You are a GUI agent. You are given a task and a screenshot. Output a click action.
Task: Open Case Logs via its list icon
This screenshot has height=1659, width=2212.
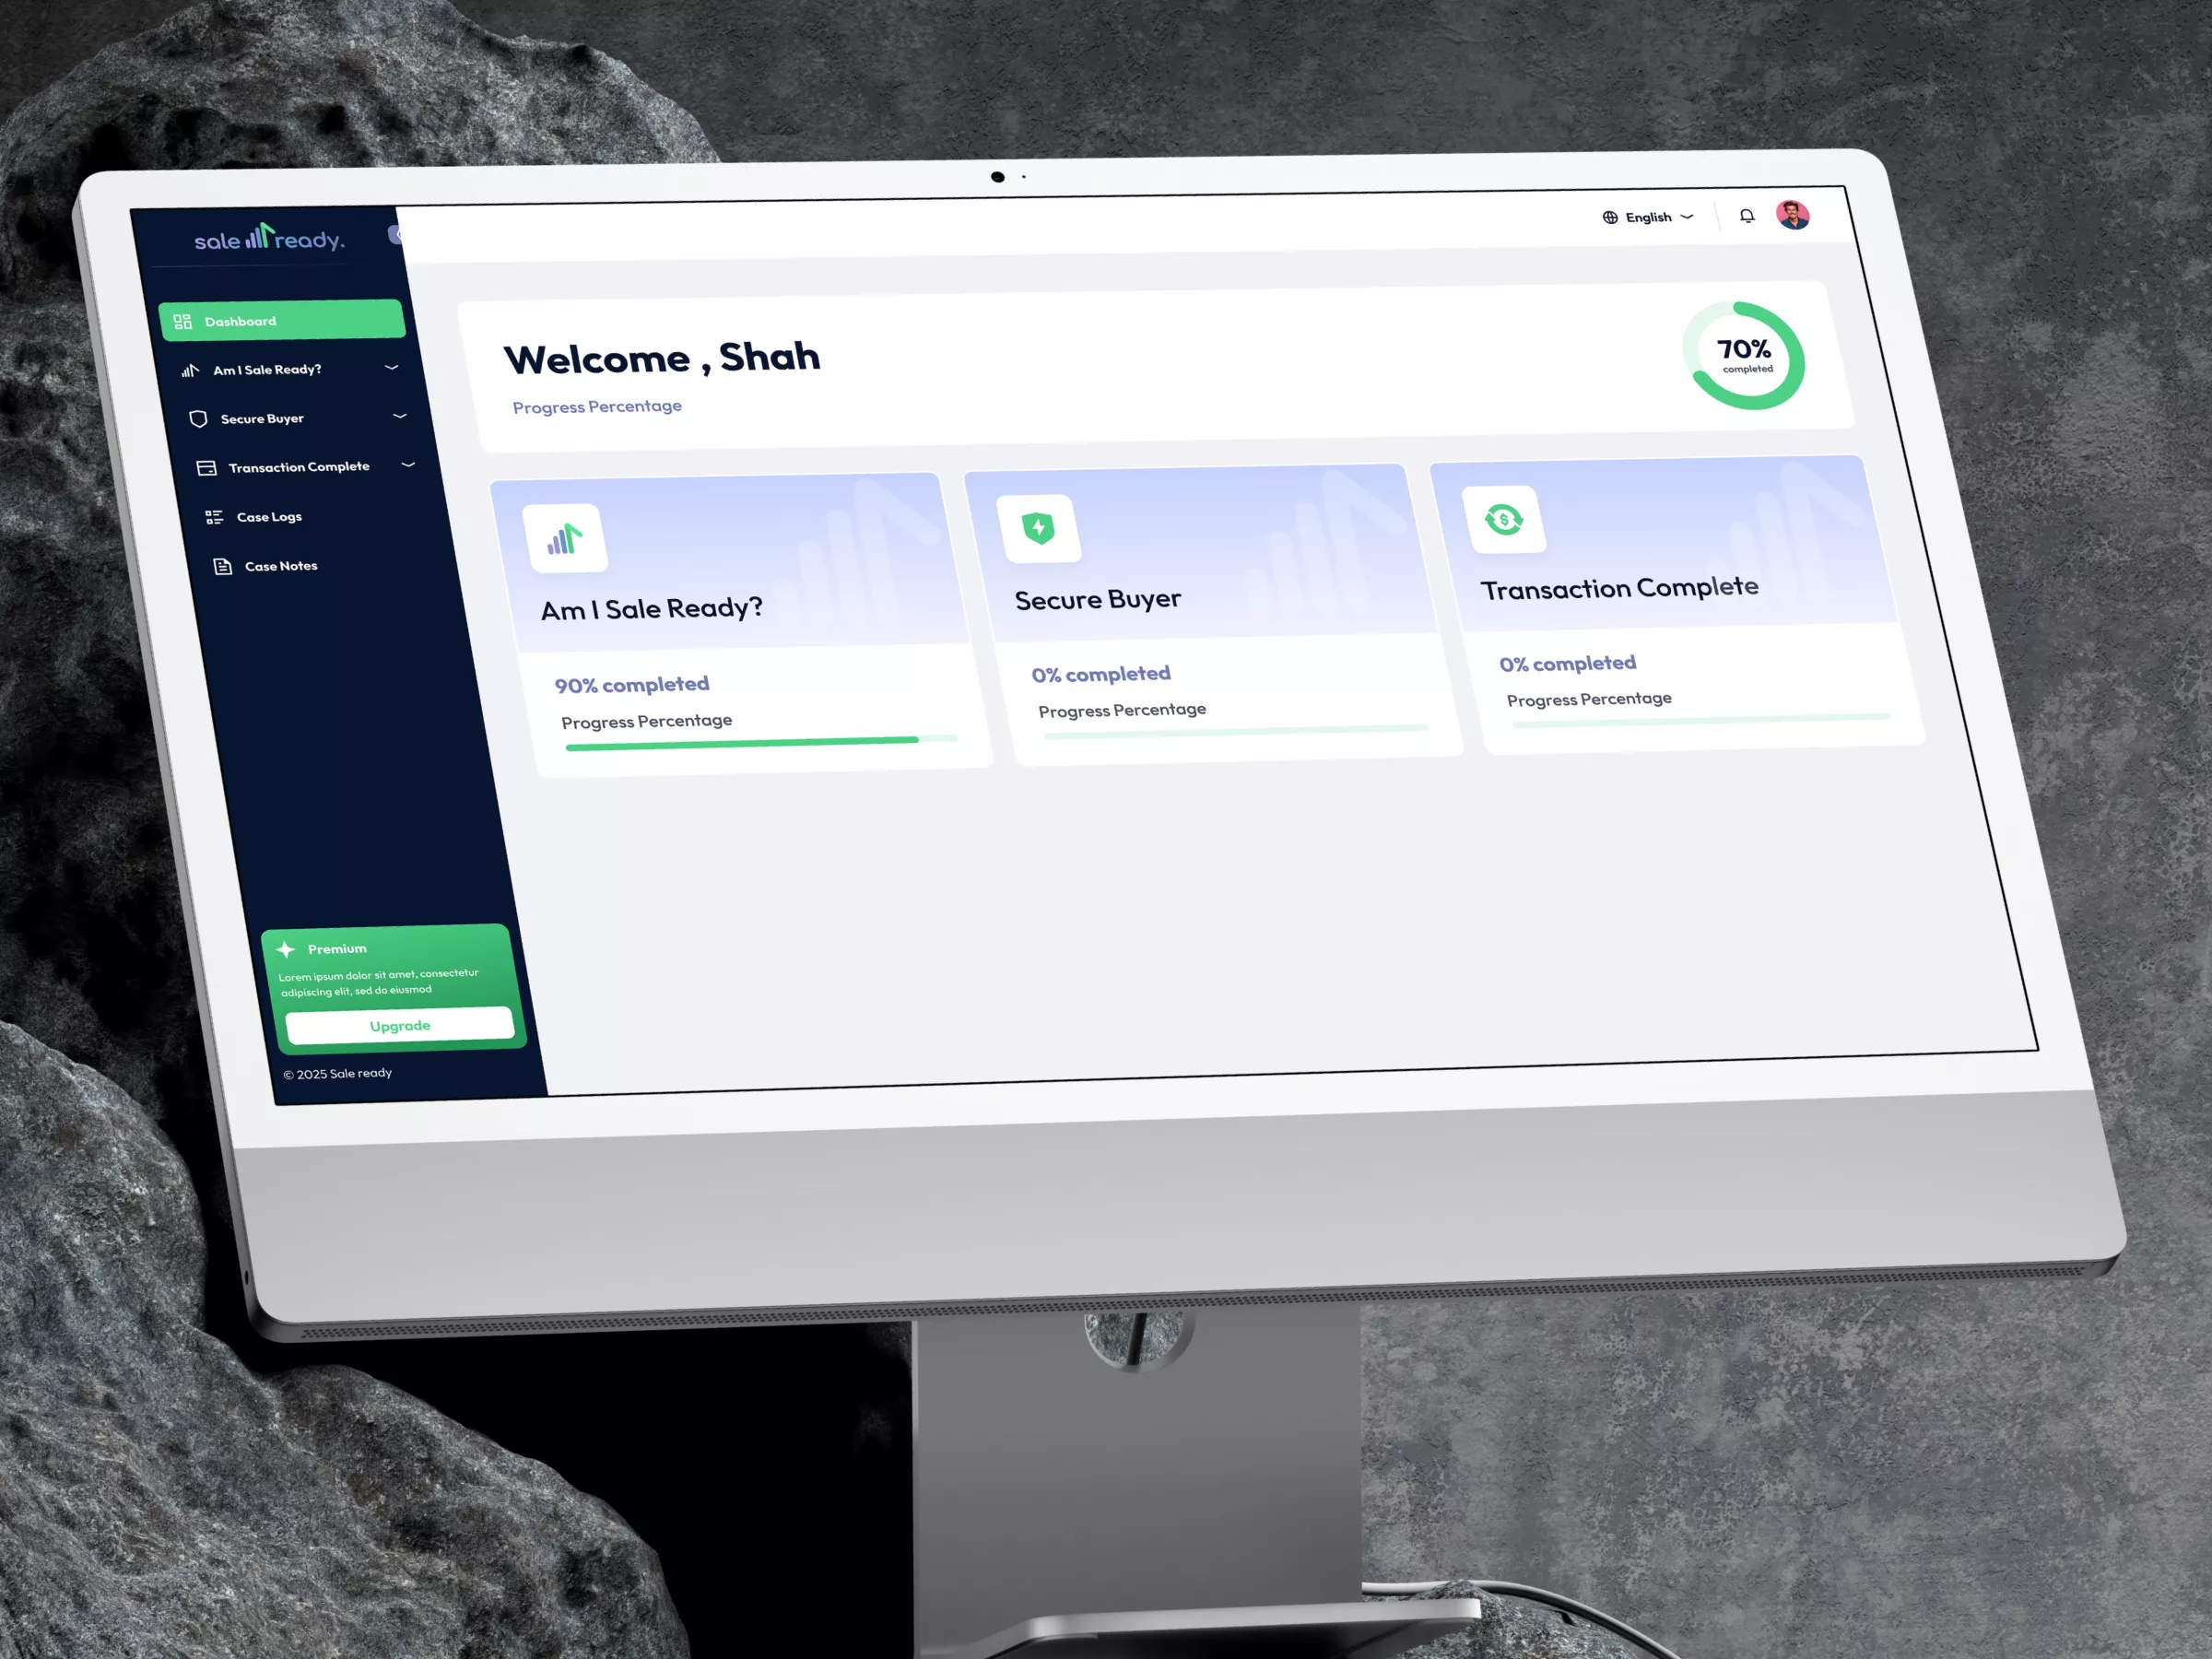pyautogui.click(x=213, y=516)
